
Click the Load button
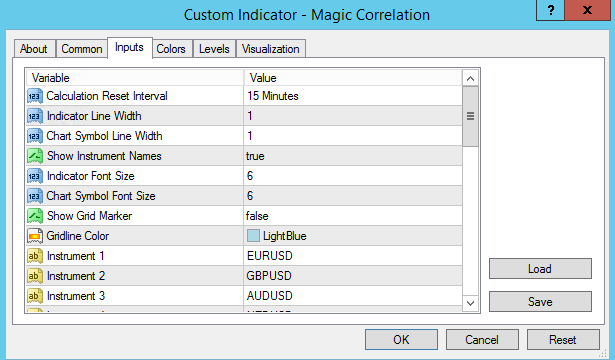coord(540,269)
